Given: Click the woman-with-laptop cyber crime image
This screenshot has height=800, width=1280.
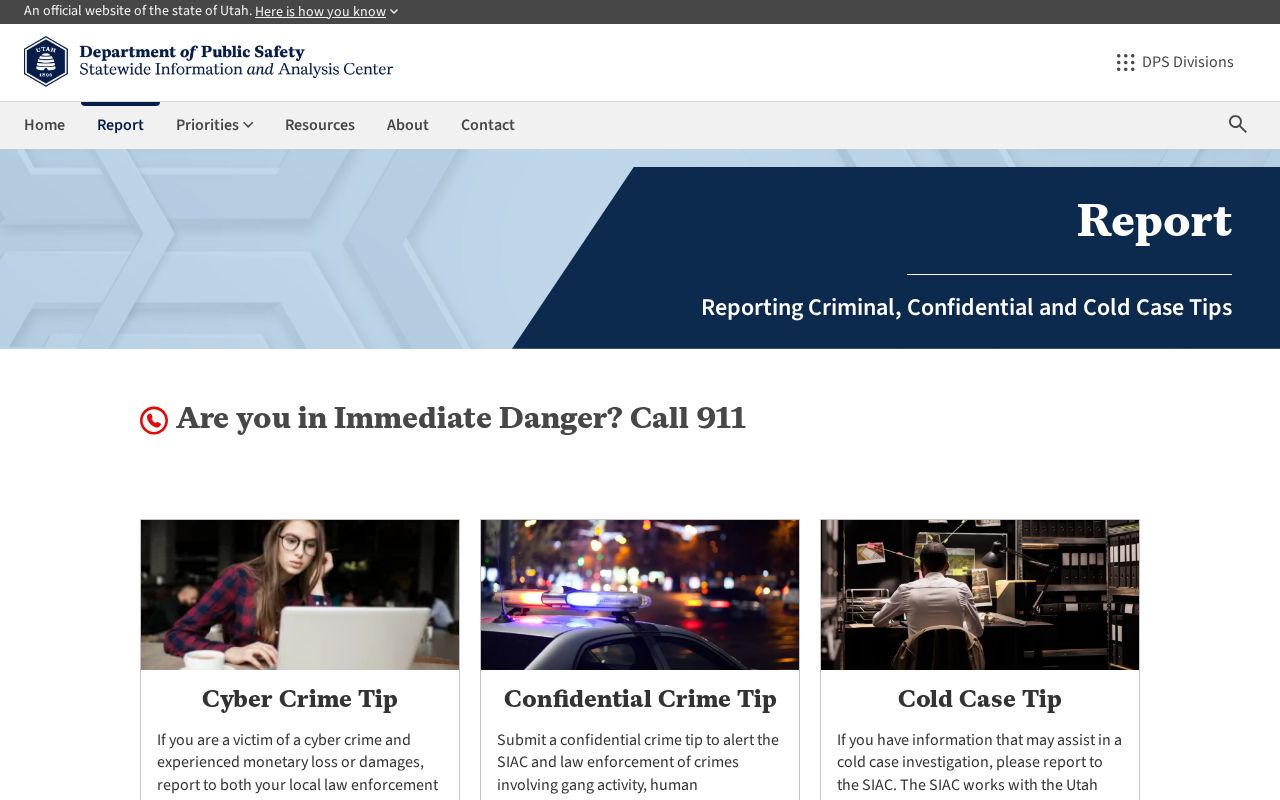Looking at the screenshot, I should [300, 595].
